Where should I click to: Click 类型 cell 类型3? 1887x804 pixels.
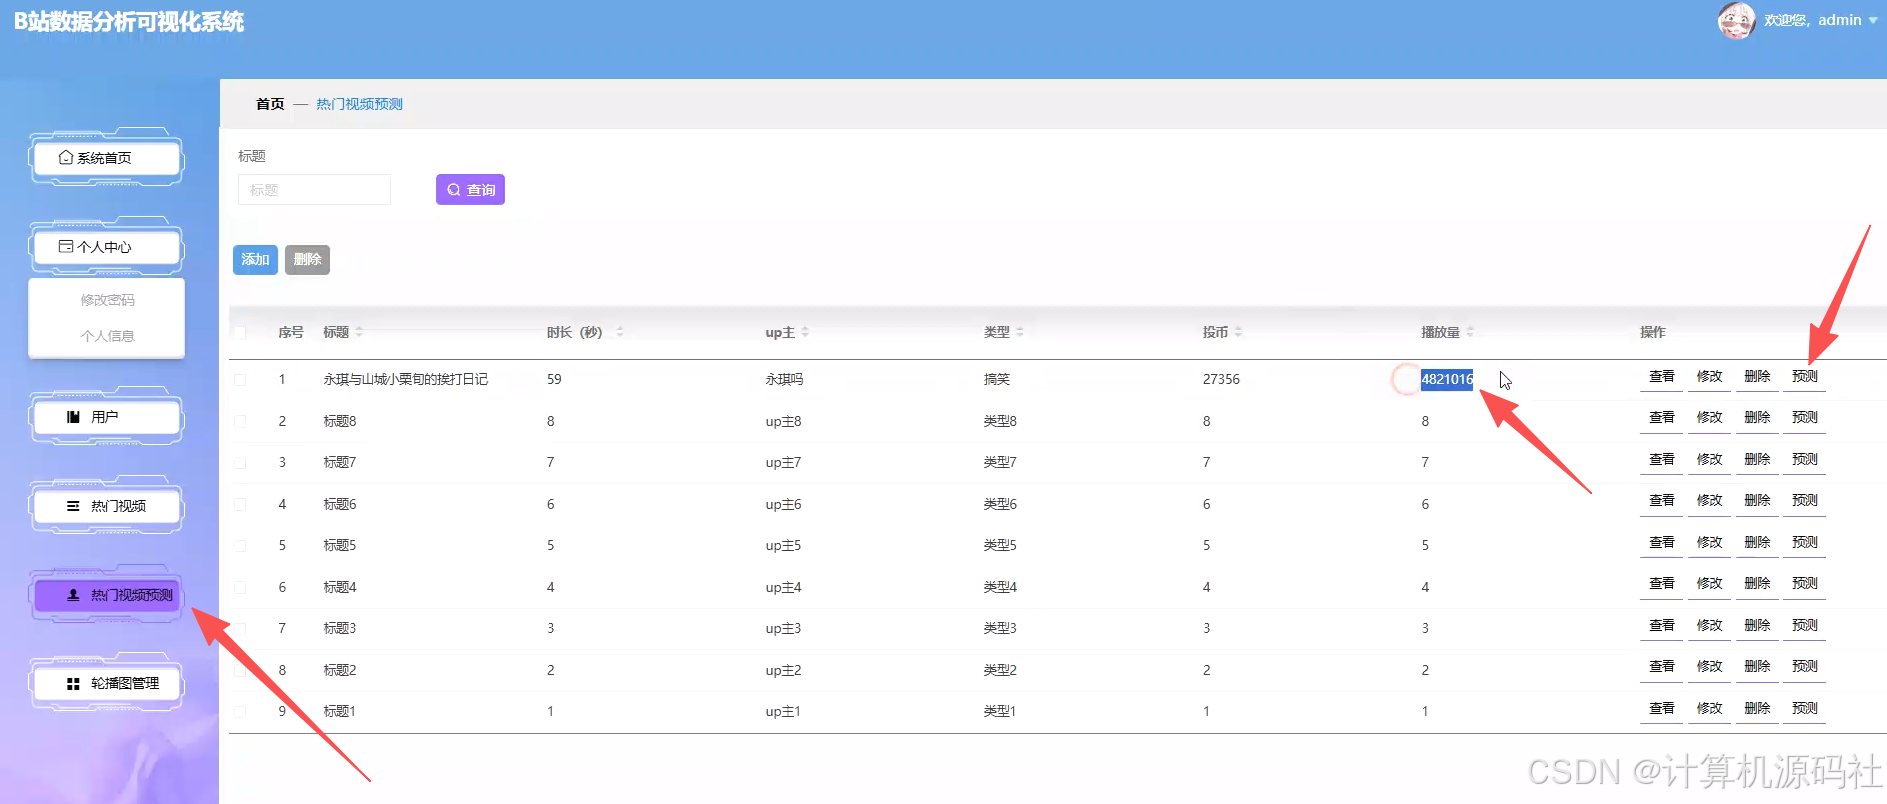click(1000, 629)
